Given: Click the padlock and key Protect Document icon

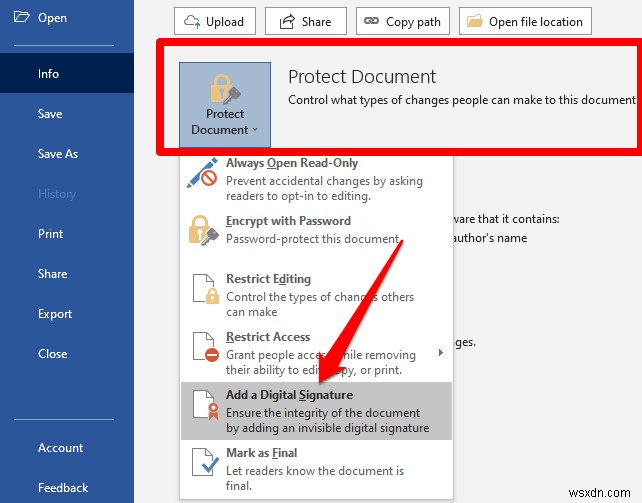Looking at the screenshot, I should pyautogui.click(x=225, y=88).
